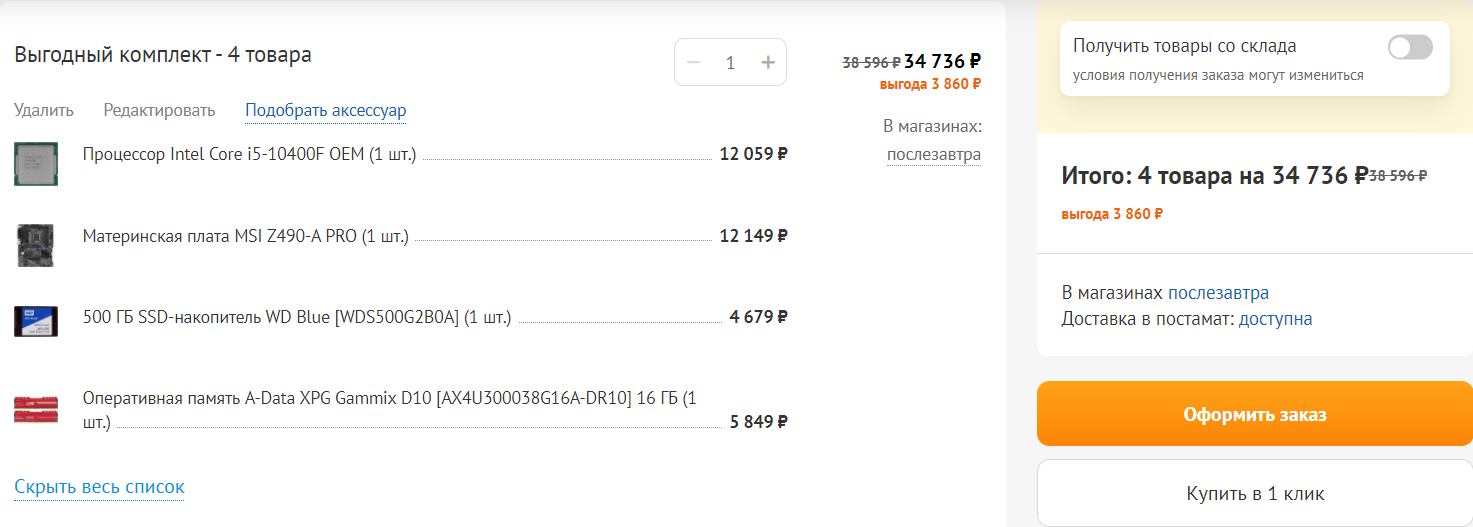Open 'Материнская плата MSI Z490-A PRO' item

click(246, 236)
